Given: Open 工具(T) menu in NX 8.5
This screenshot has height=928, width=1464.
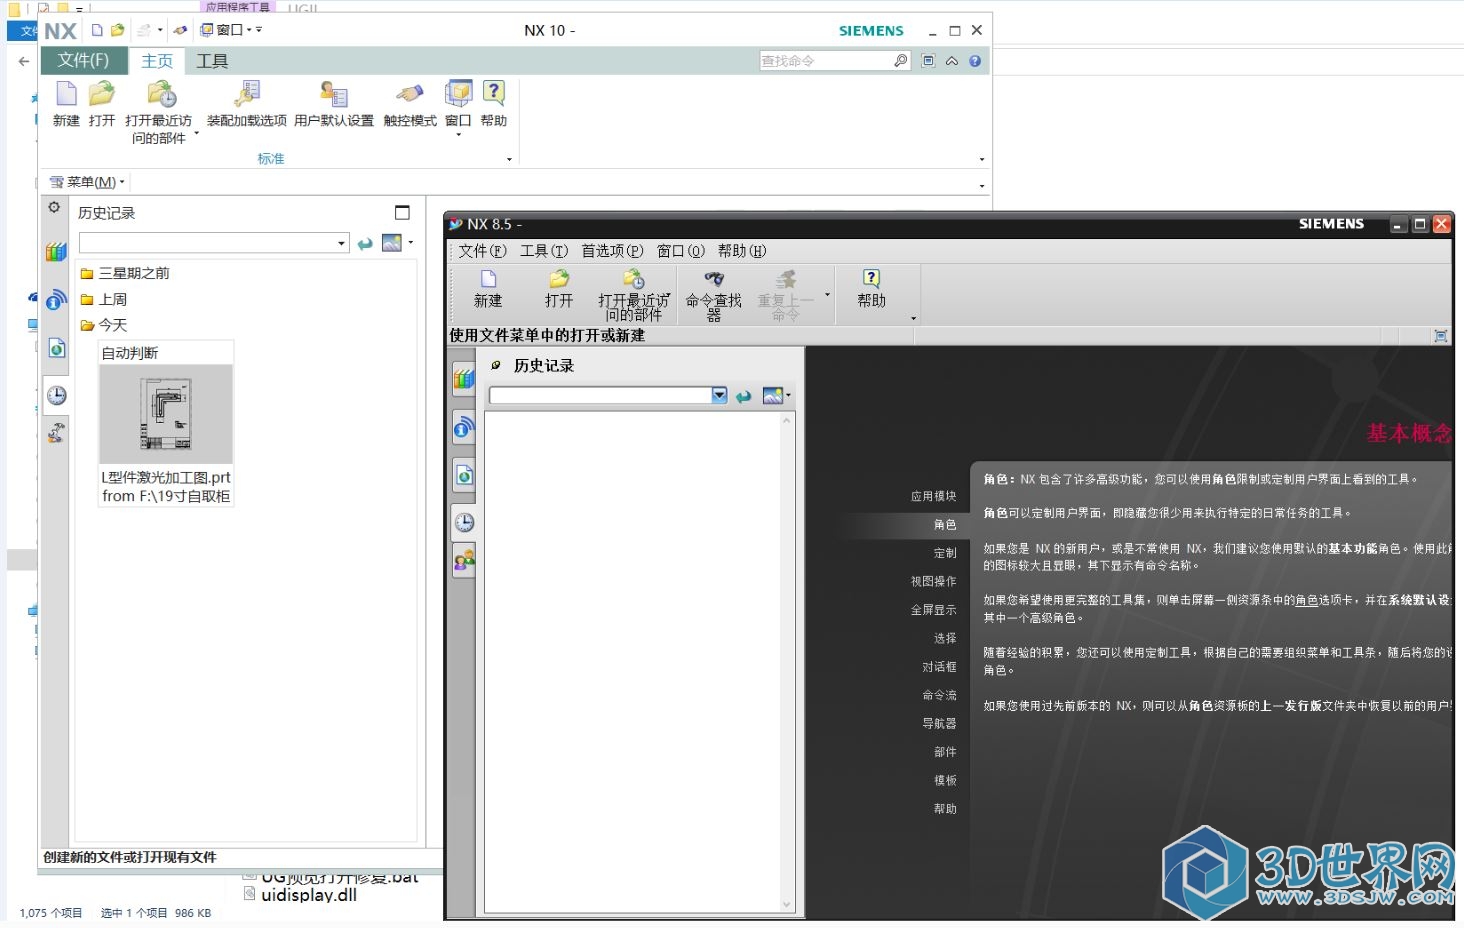Looking at the screenshot, I should tap(544, 251).
